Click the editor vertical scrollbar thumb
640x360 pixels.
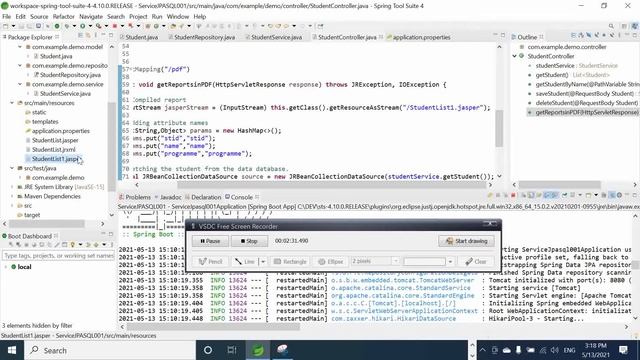499,129
